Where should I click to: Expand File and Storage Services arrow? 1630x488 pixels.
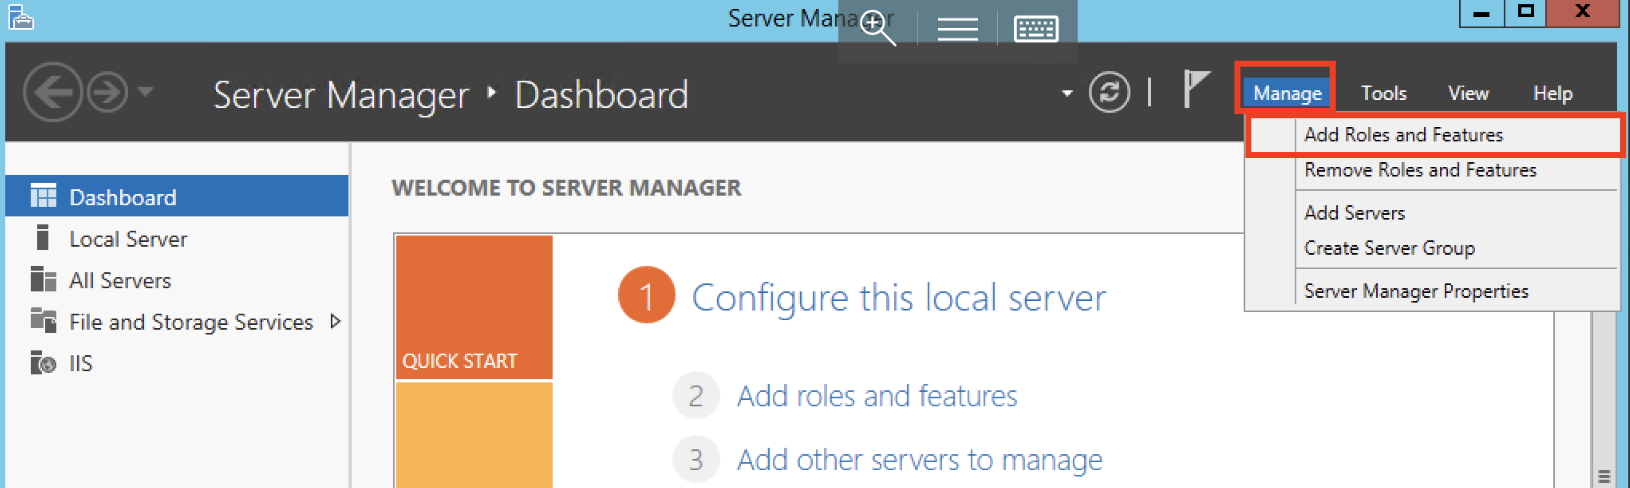click(x=335, y=321)
